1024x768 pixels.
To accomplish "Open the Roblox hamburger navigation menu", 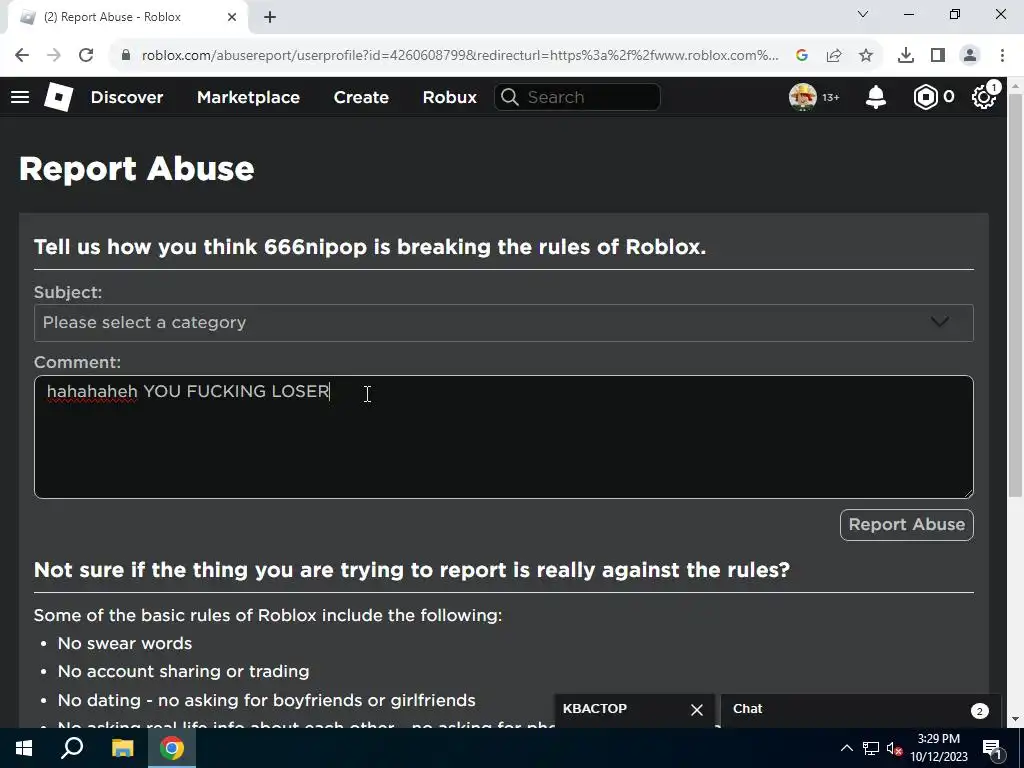I will pos(20,97).
